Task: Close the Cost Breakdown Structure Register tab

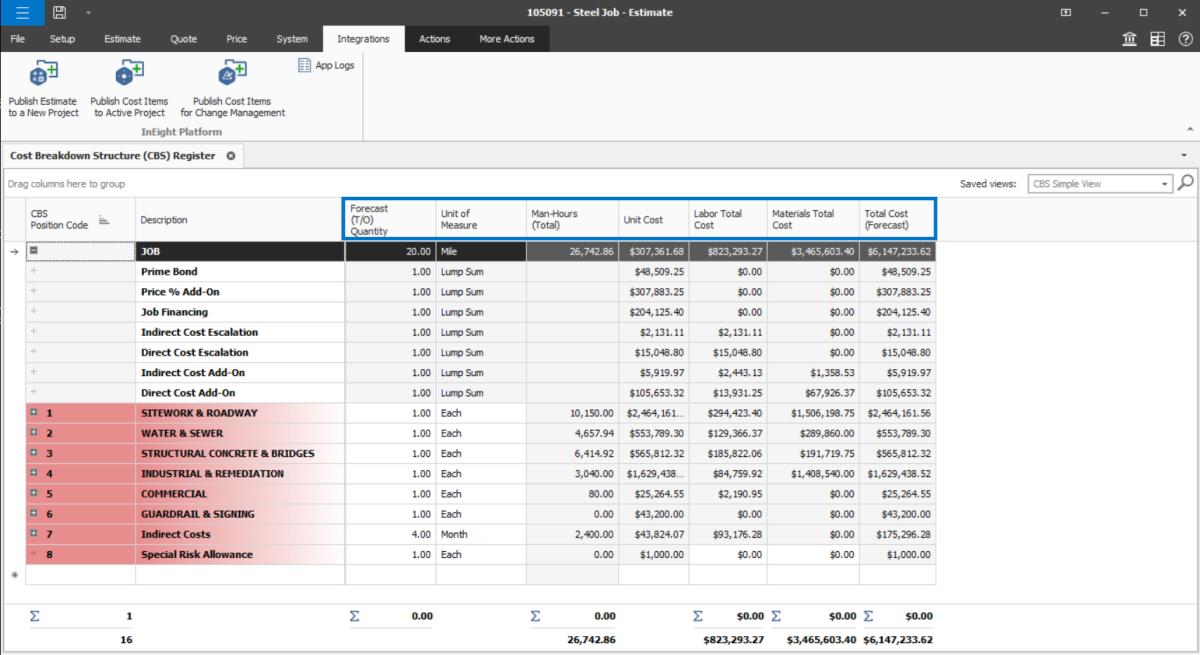Action: [x=230, y=156]
